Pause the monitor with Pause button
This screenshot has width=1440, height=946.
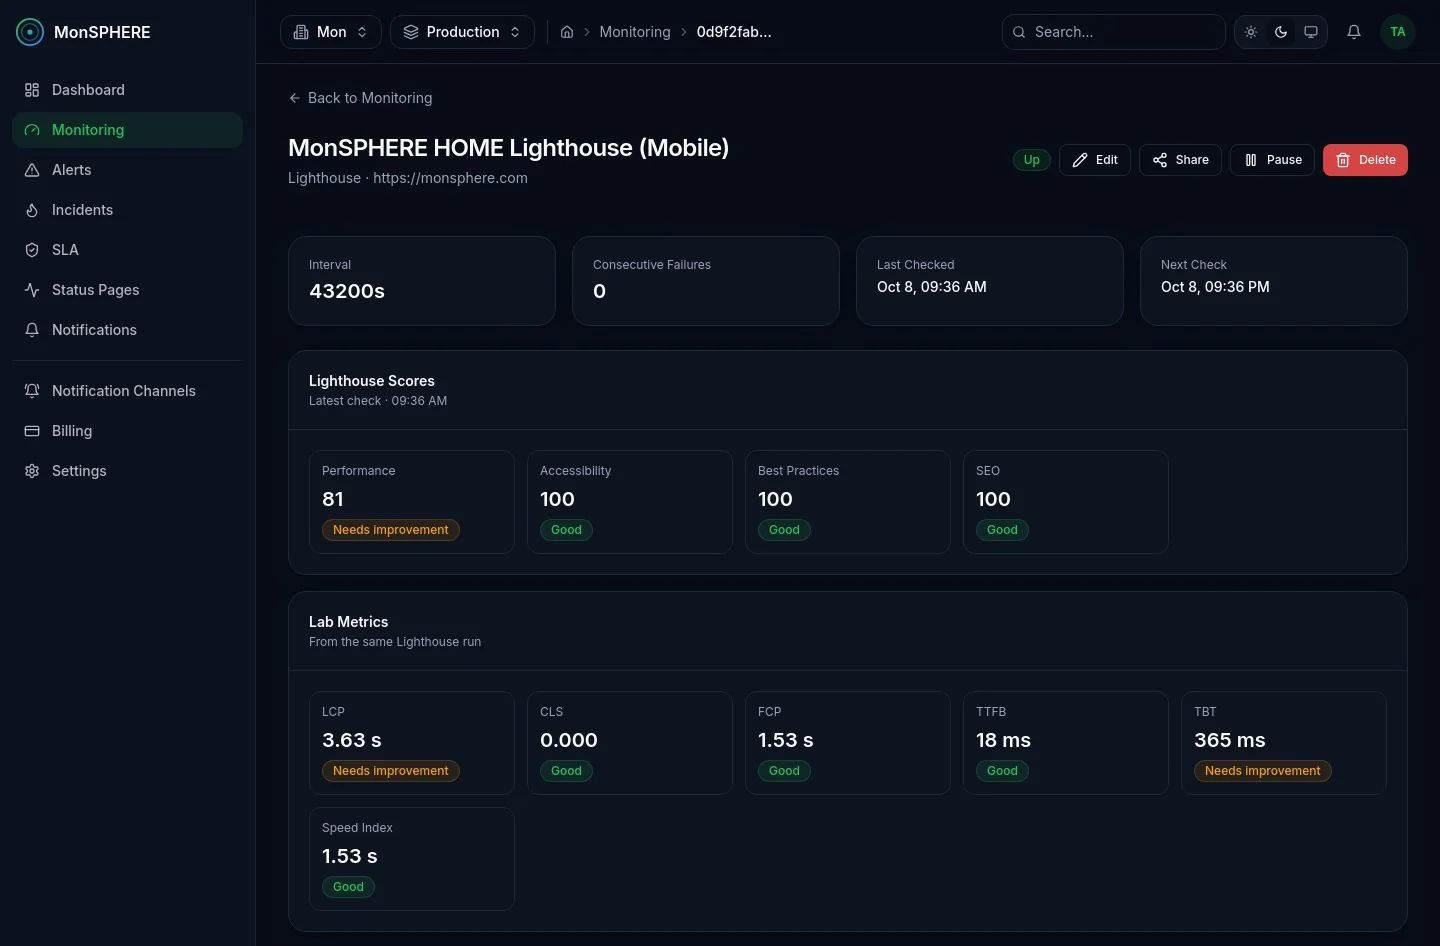coord(1272,160)
